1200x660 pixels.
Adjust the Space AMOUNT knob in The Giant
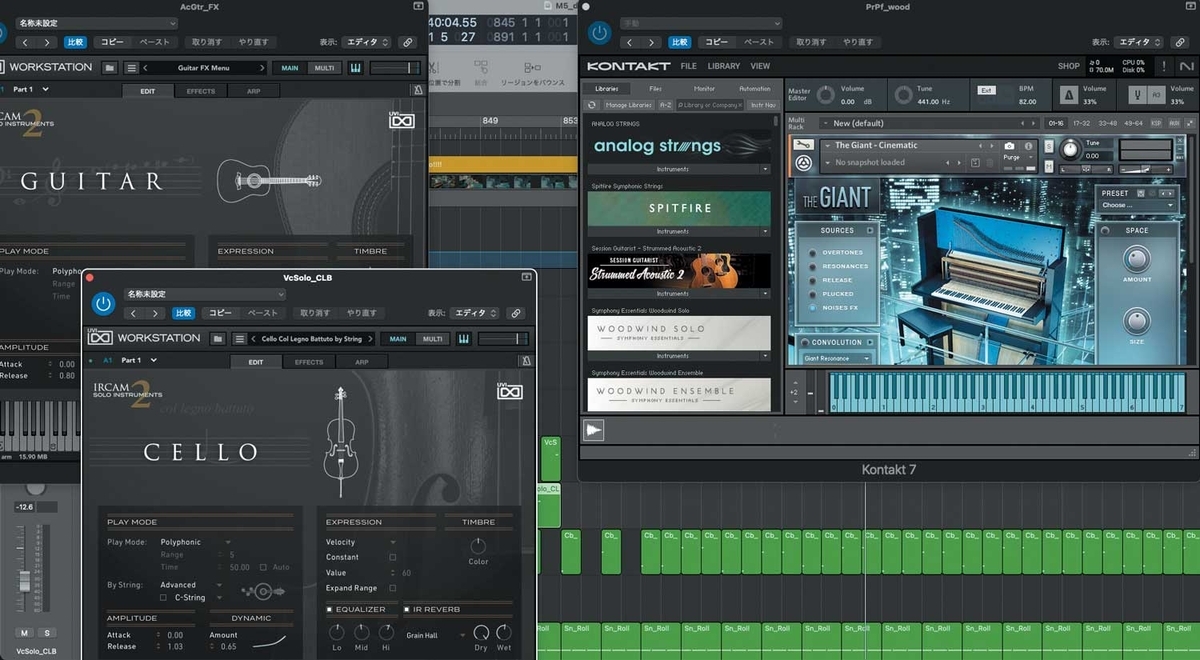coord(1137,259)
